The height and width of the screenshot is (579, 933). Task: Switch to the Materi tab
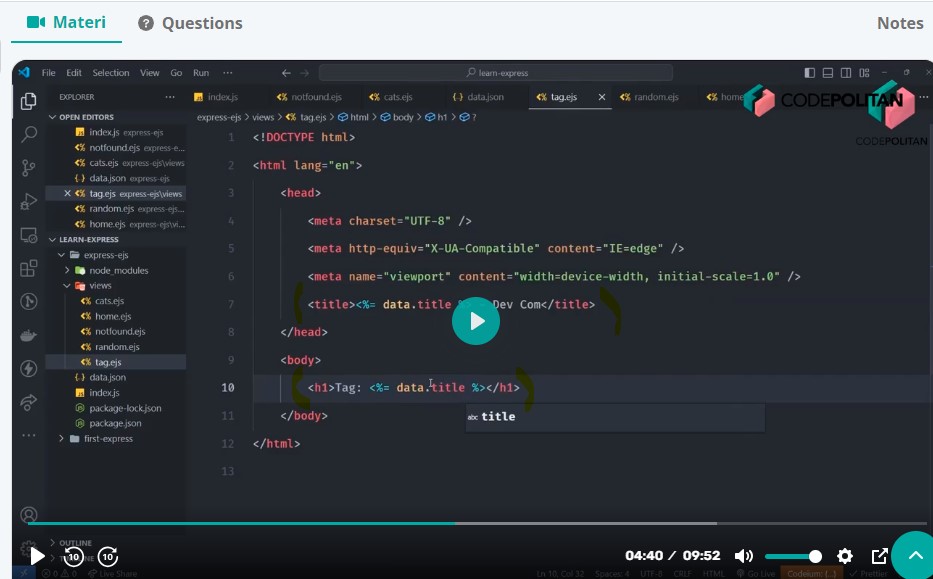(x=66, y=23)
